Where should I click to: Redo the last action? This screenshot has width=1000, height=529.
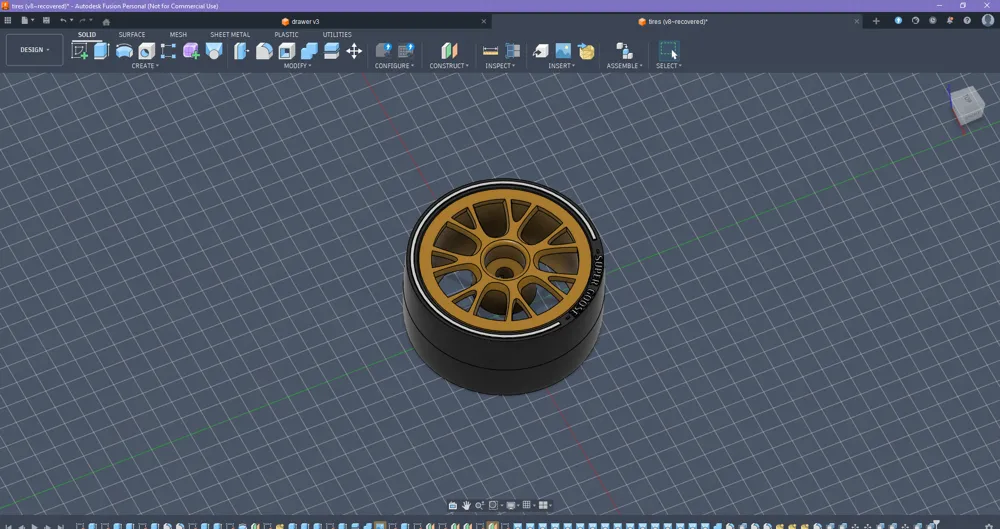(x=84, y=21)
